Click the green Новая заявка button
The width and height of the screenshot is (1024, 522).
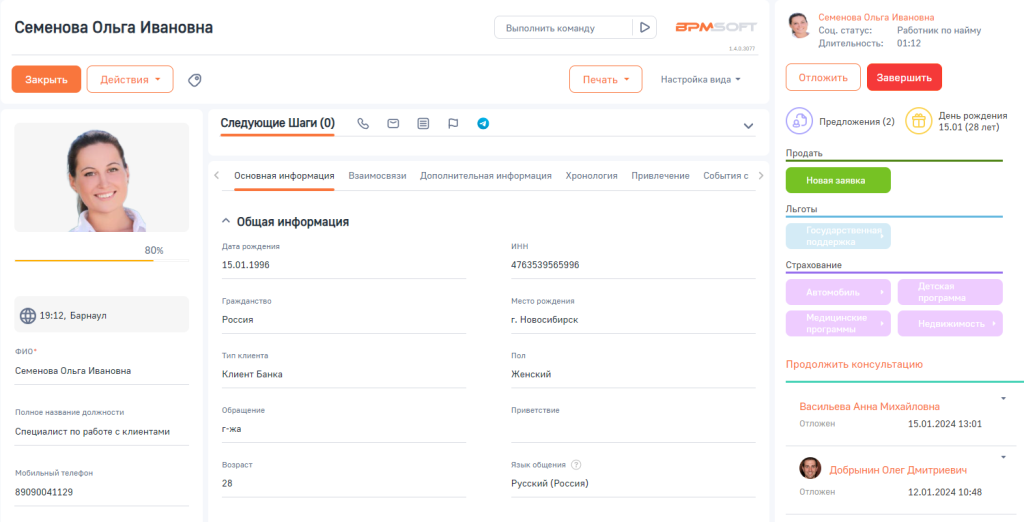coord(838,180)
